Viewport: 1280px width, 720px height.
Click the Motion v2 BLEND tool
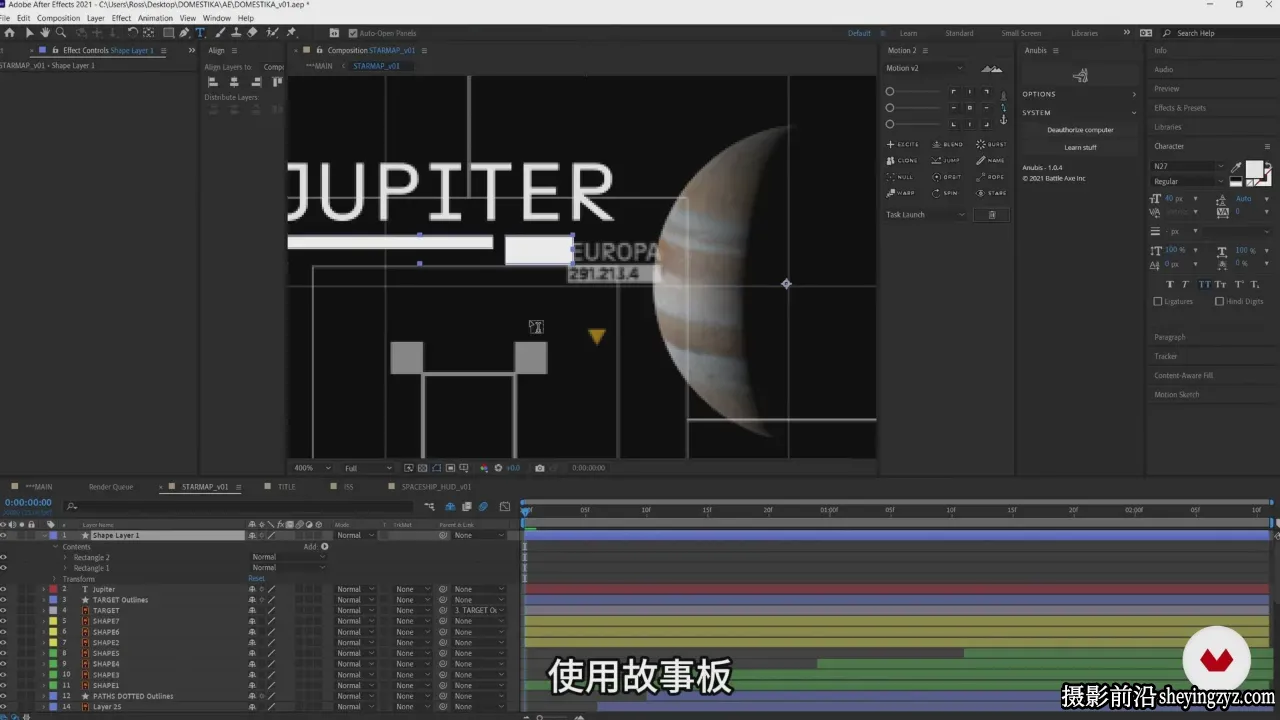[x=948, y=144]
